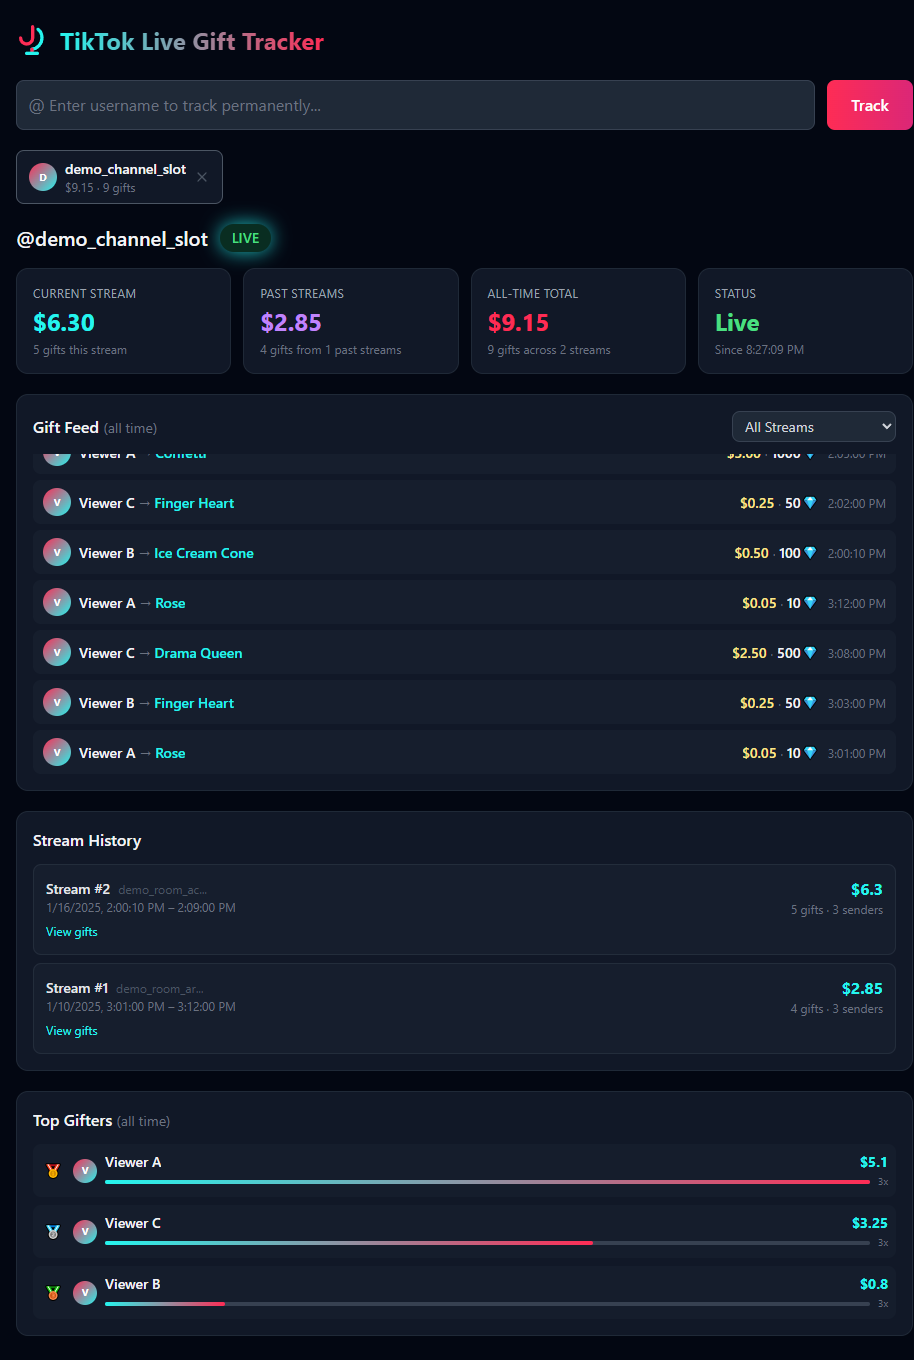Viewport: 914px width, 1360px height.
Task: Click Viewer A's gift progress bar
Action: [487, 1182]
